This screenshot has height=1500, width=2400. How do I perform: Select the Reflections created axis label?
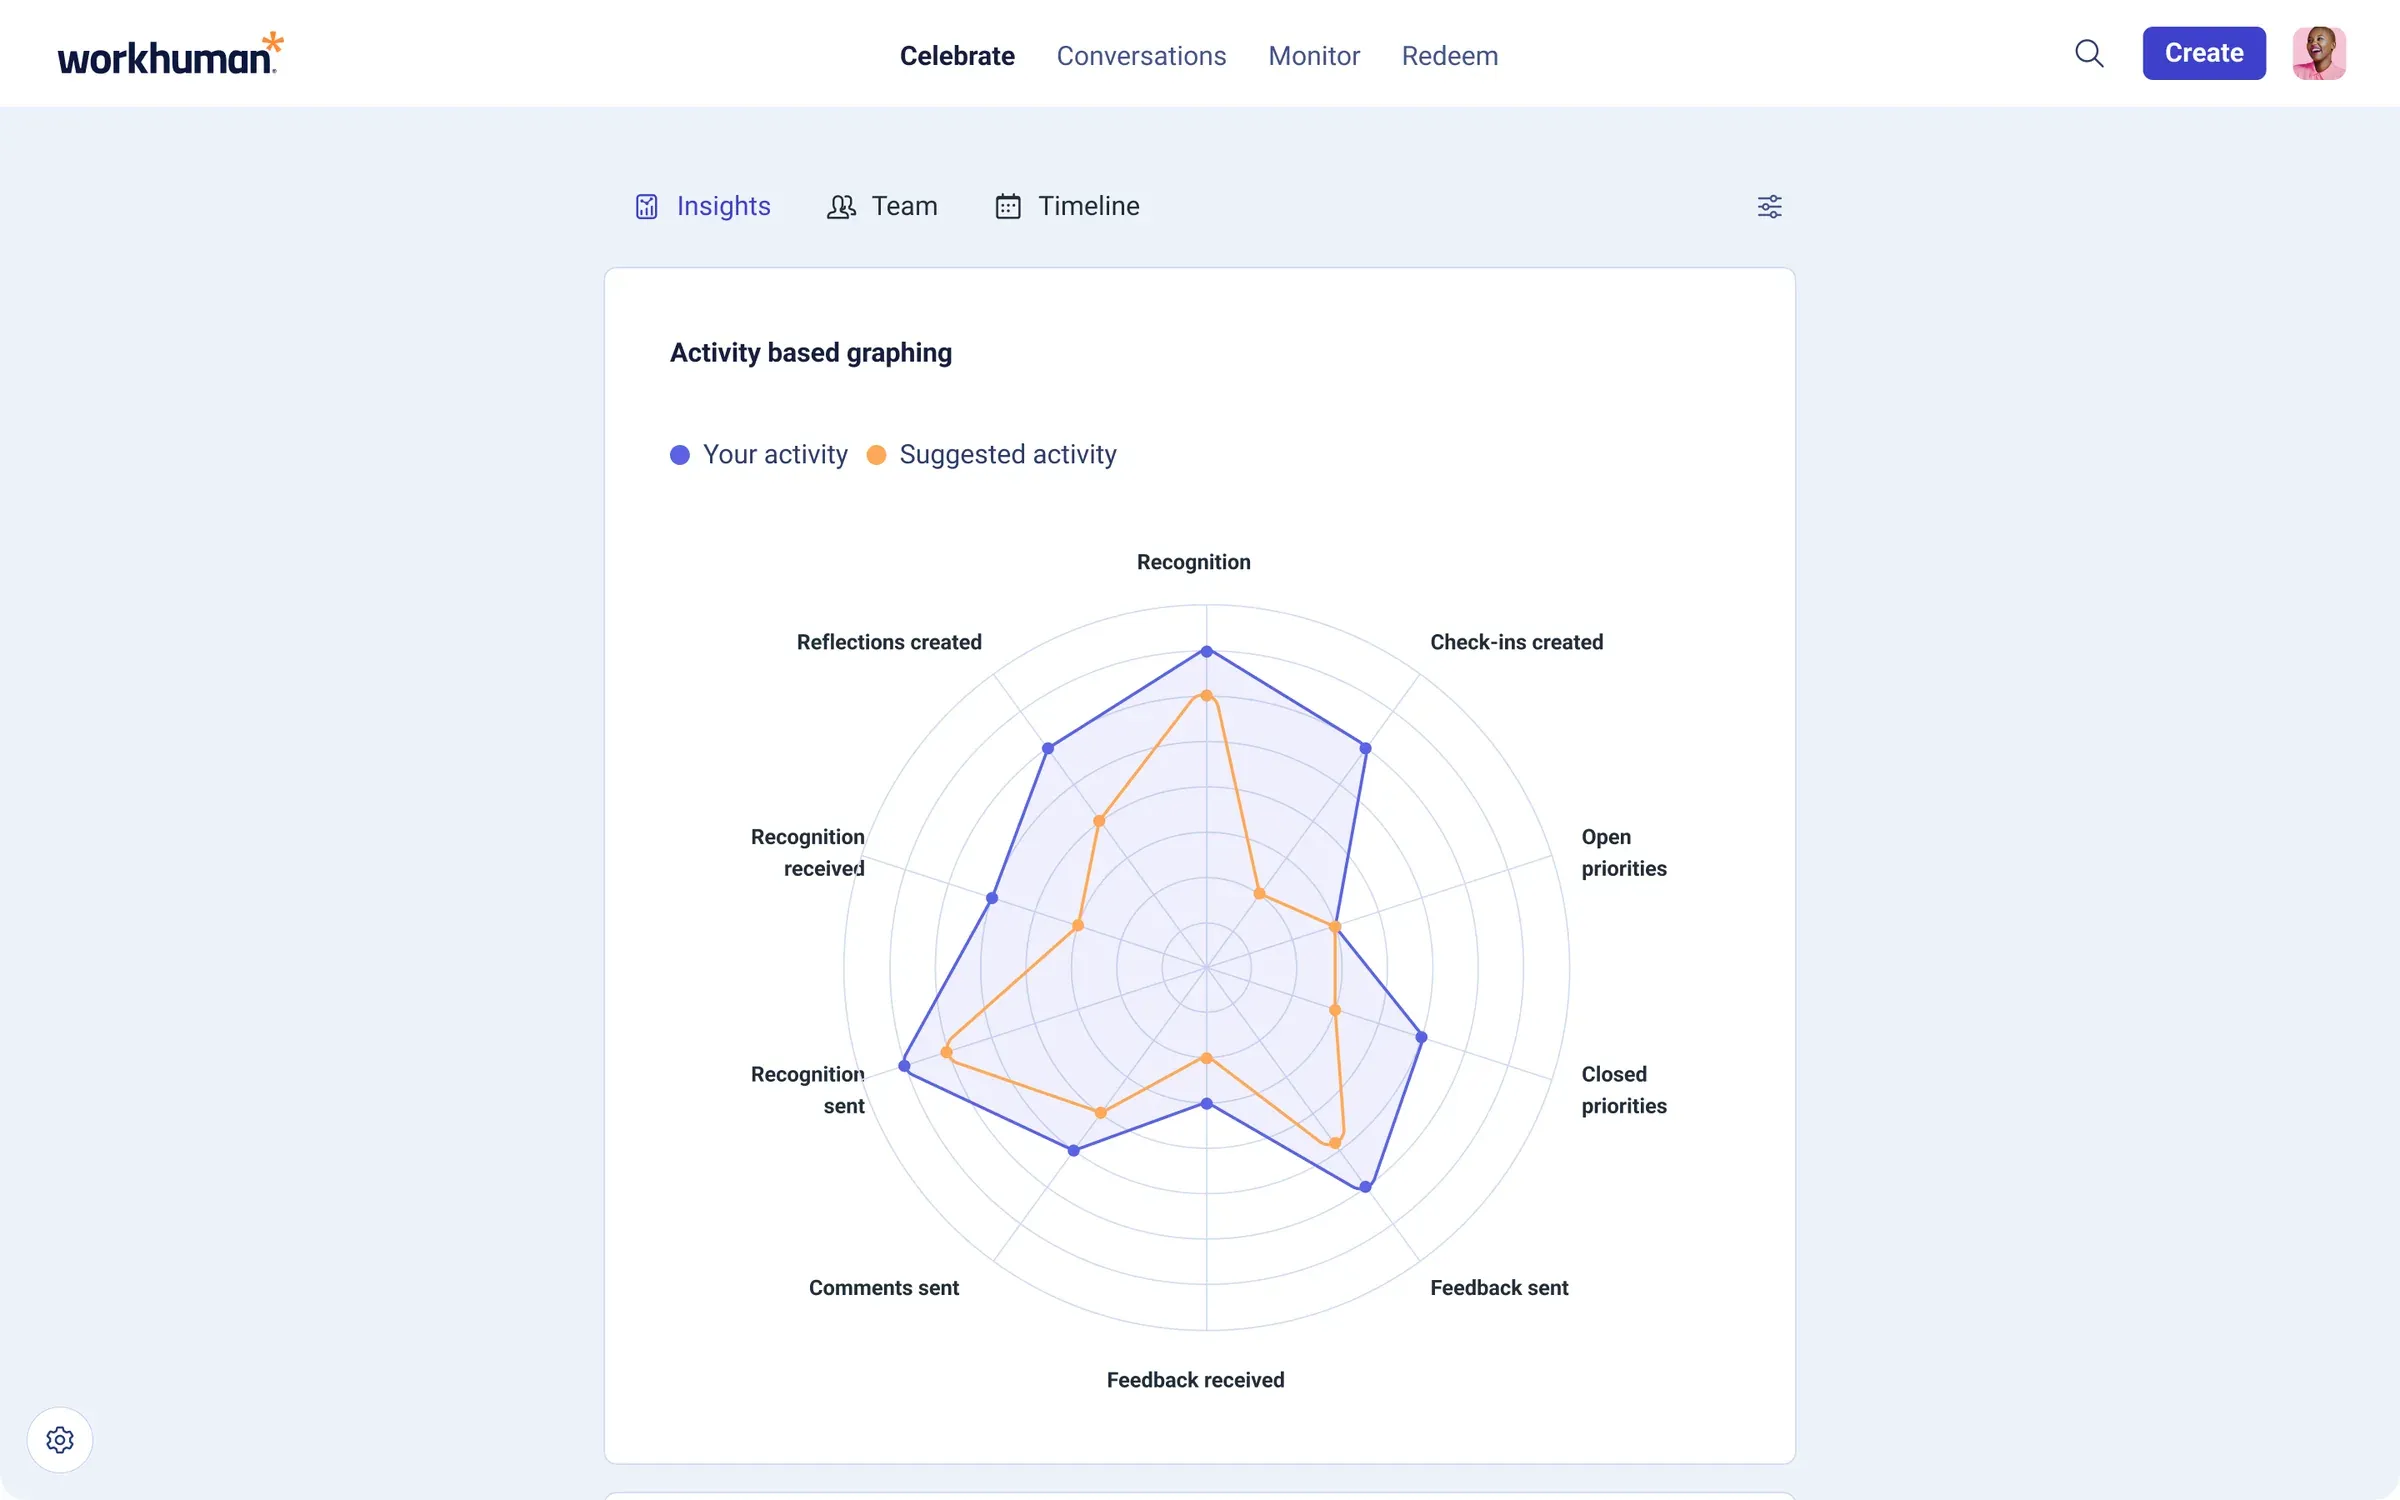[x=889, y=642]
